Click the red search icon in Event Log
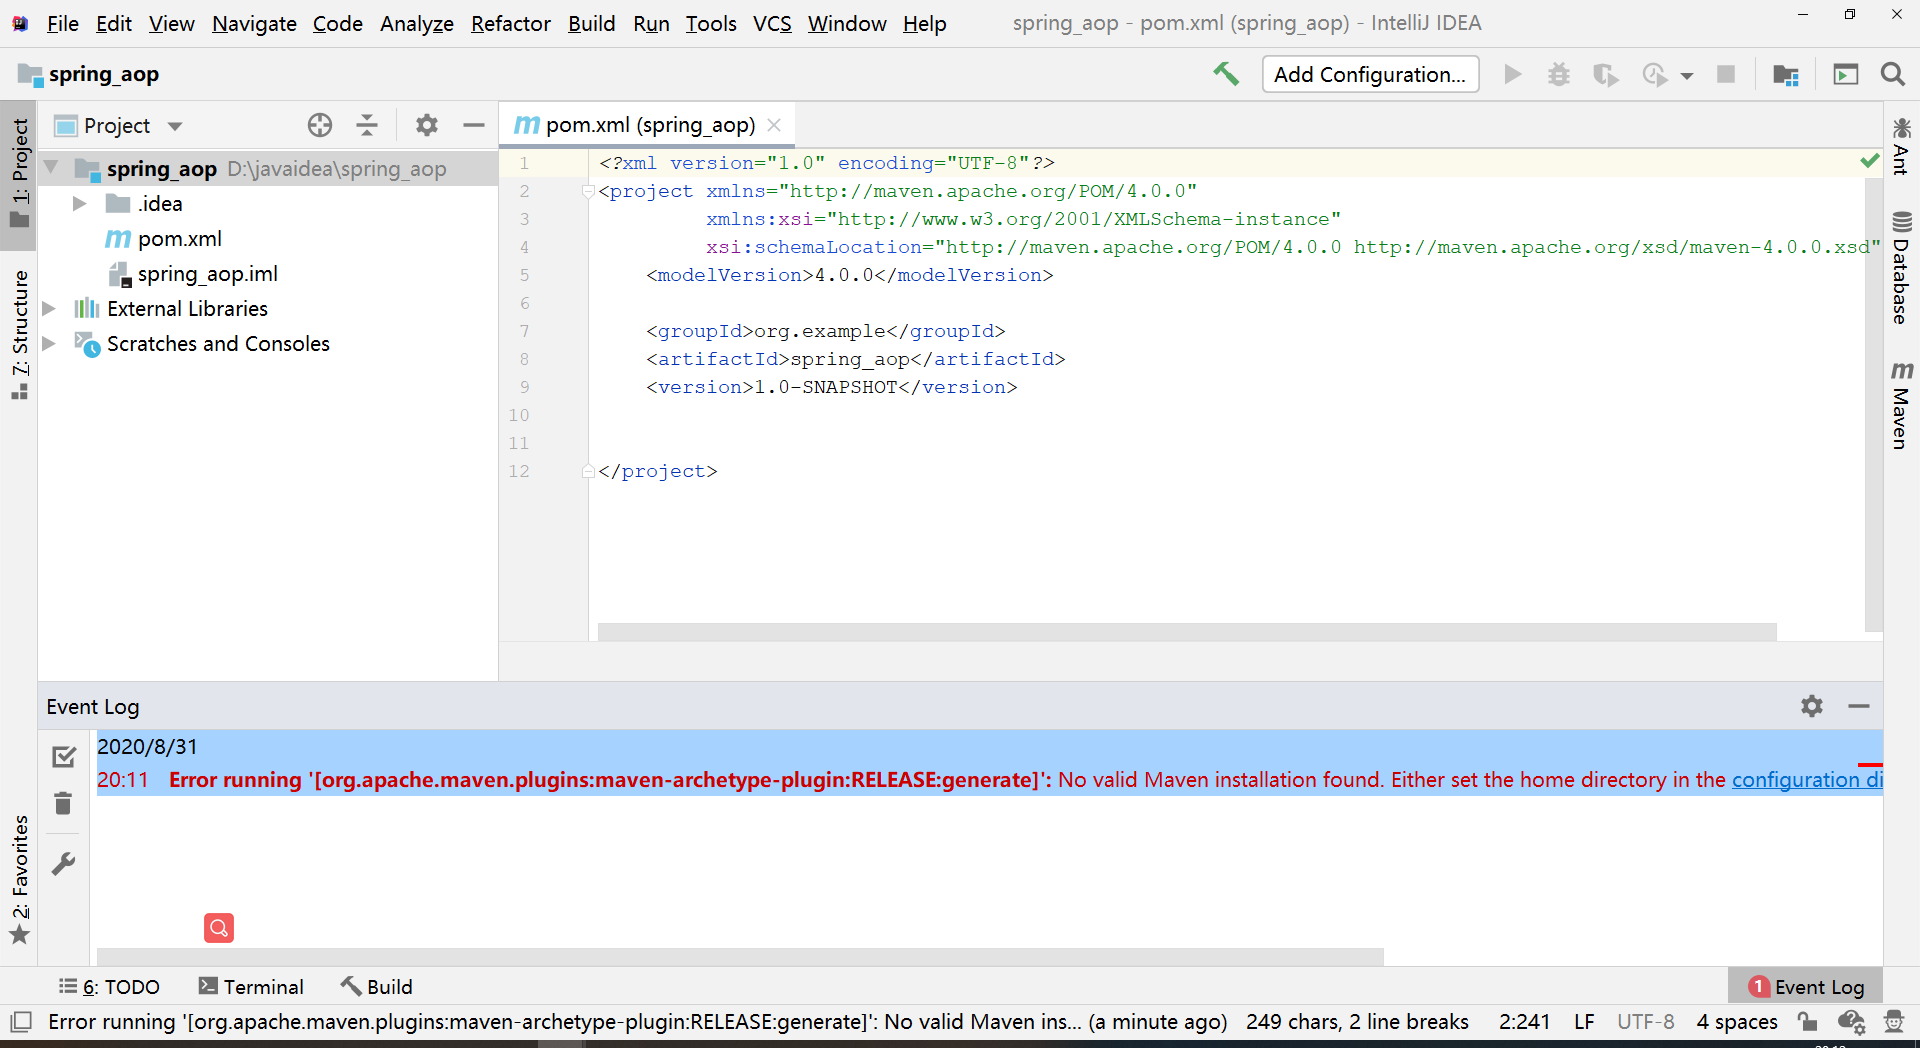 (219, 928)
